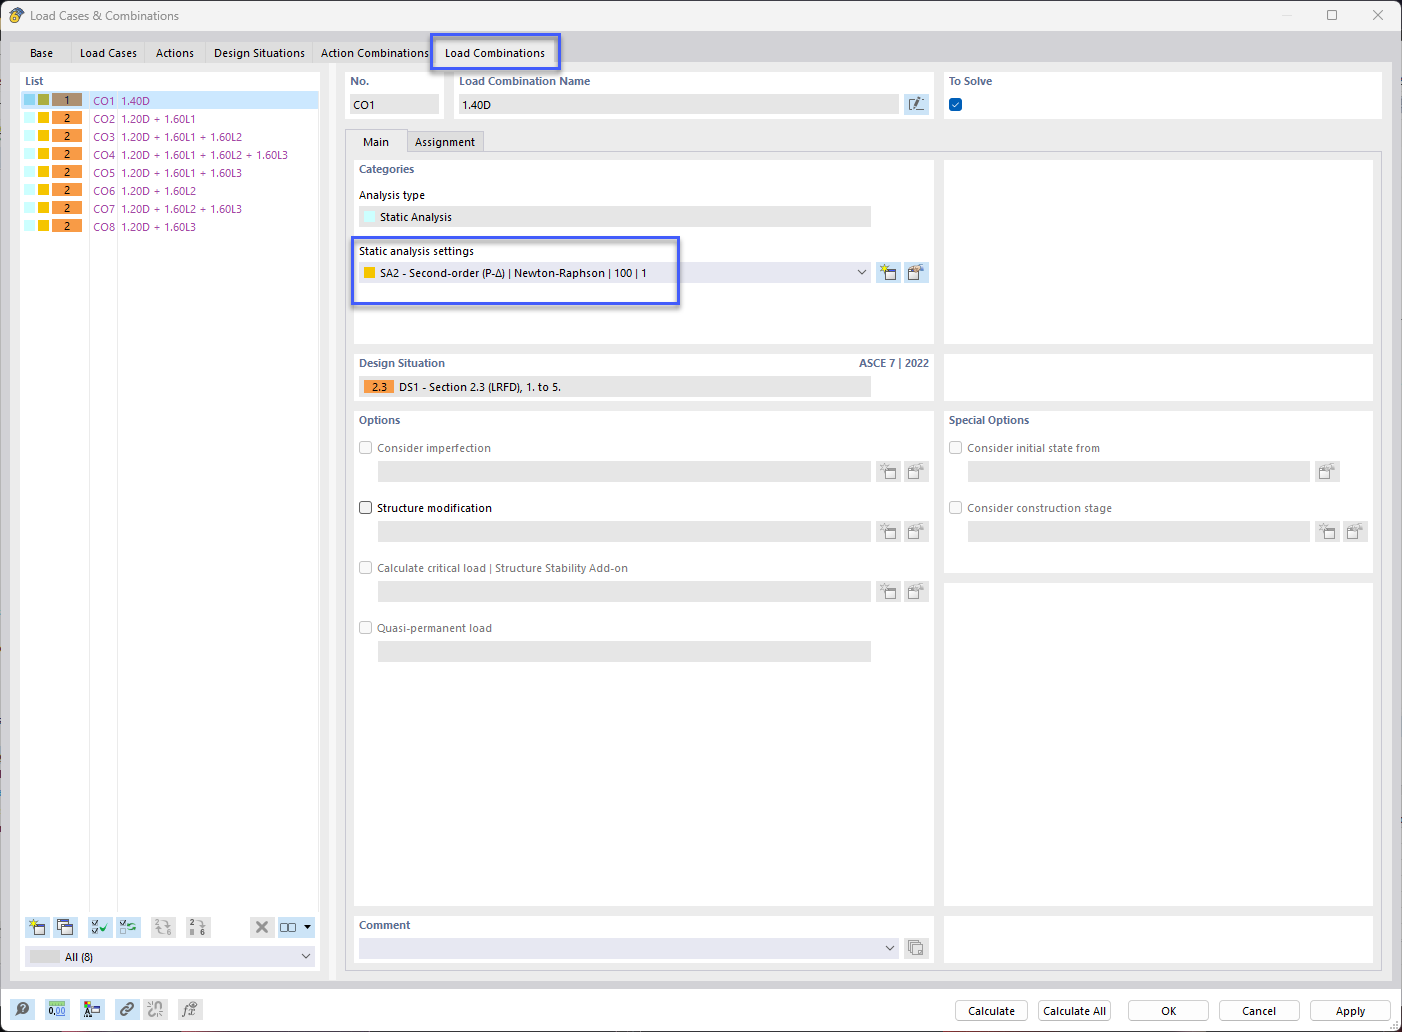The height and width of the screenshot is (1032, 1402).
Task: Select CO4 1.20D + 1.60L1 + 1.60L2 + 1.60L3
Action: (170, 154)
